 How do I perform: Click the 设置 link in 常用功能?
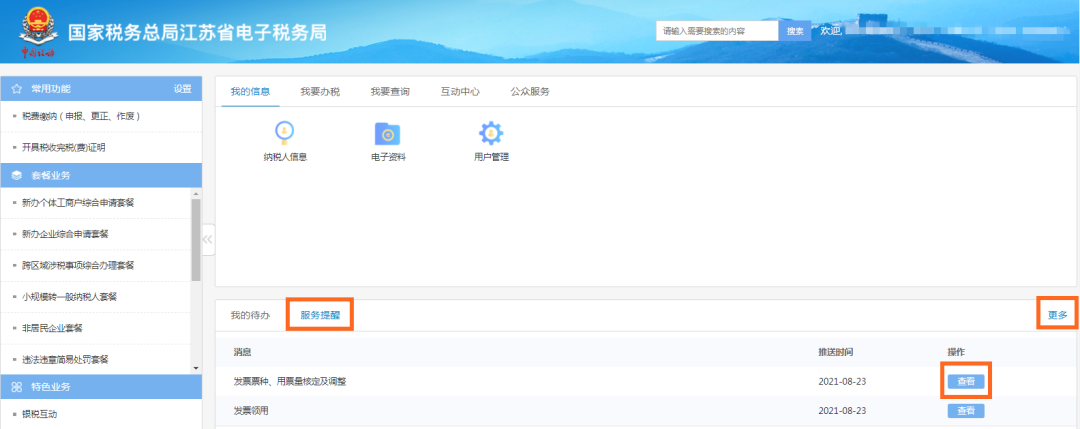coord(183,89)
